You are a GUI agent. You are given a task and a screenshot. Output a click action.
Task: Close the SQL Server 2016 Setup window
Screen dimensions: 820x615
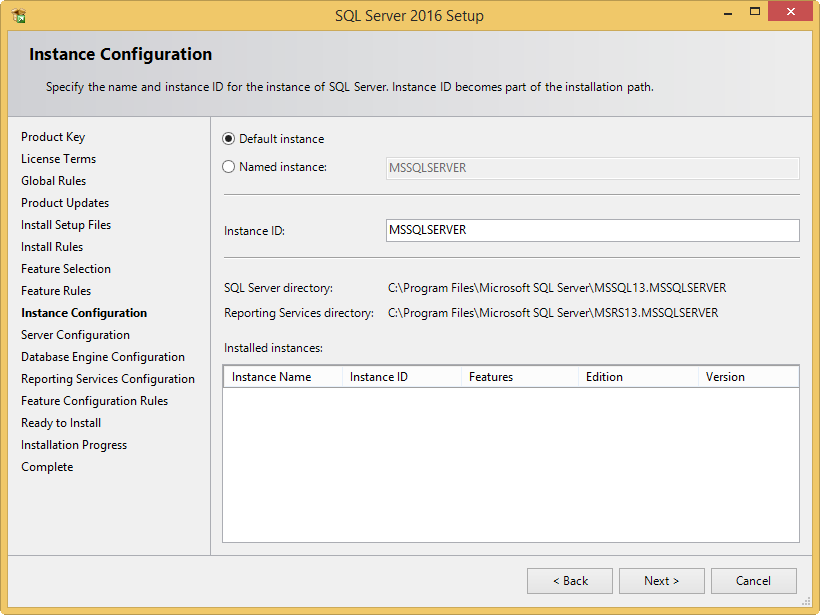[x=790, y=12]
